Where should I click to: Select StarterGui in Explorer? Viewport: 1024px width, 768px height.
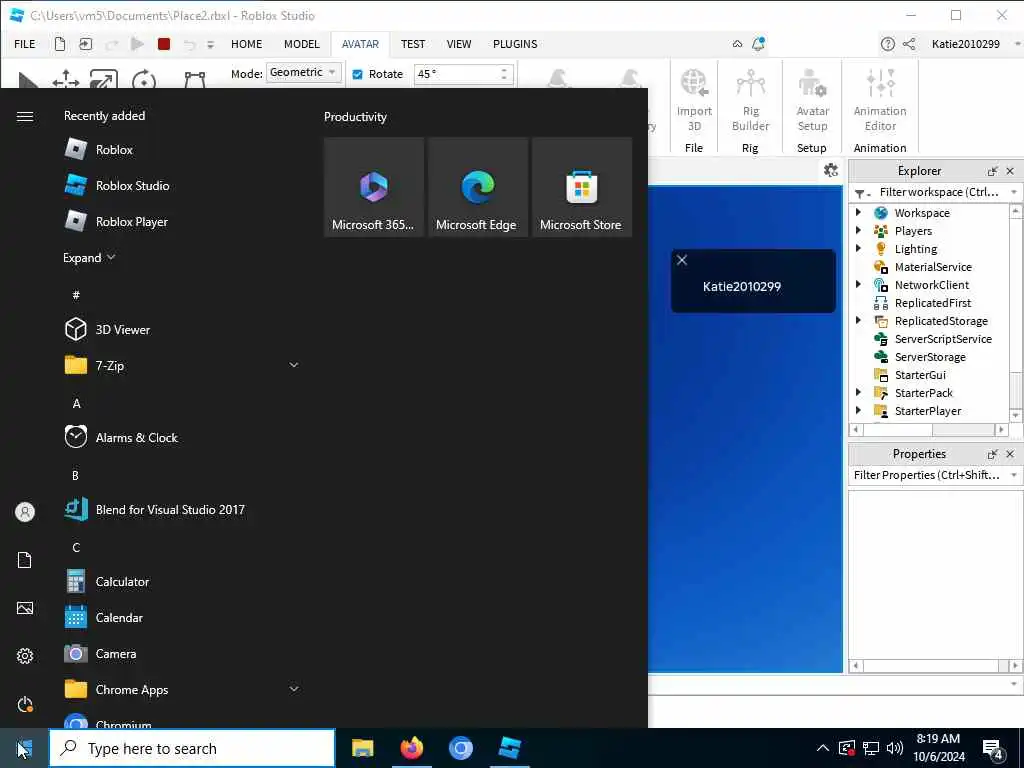(x=920, y=375)
